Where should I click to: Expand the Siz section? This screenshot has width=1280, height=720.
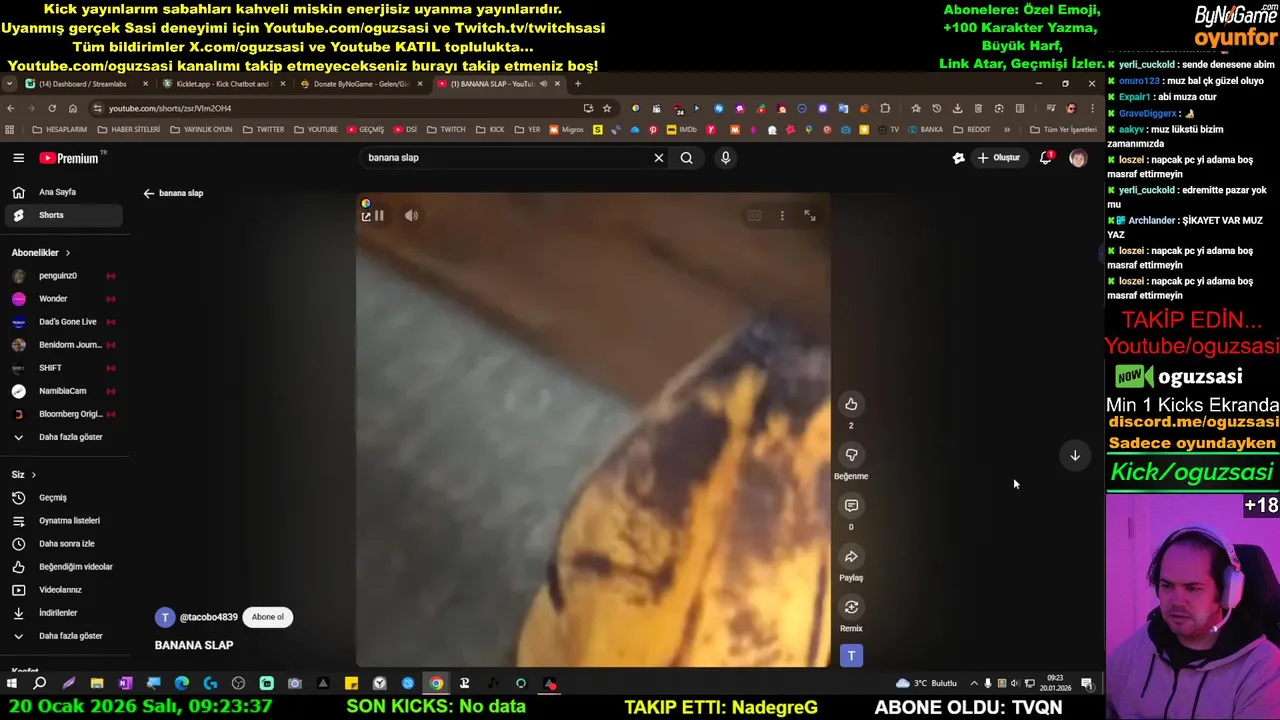(24, 475)
